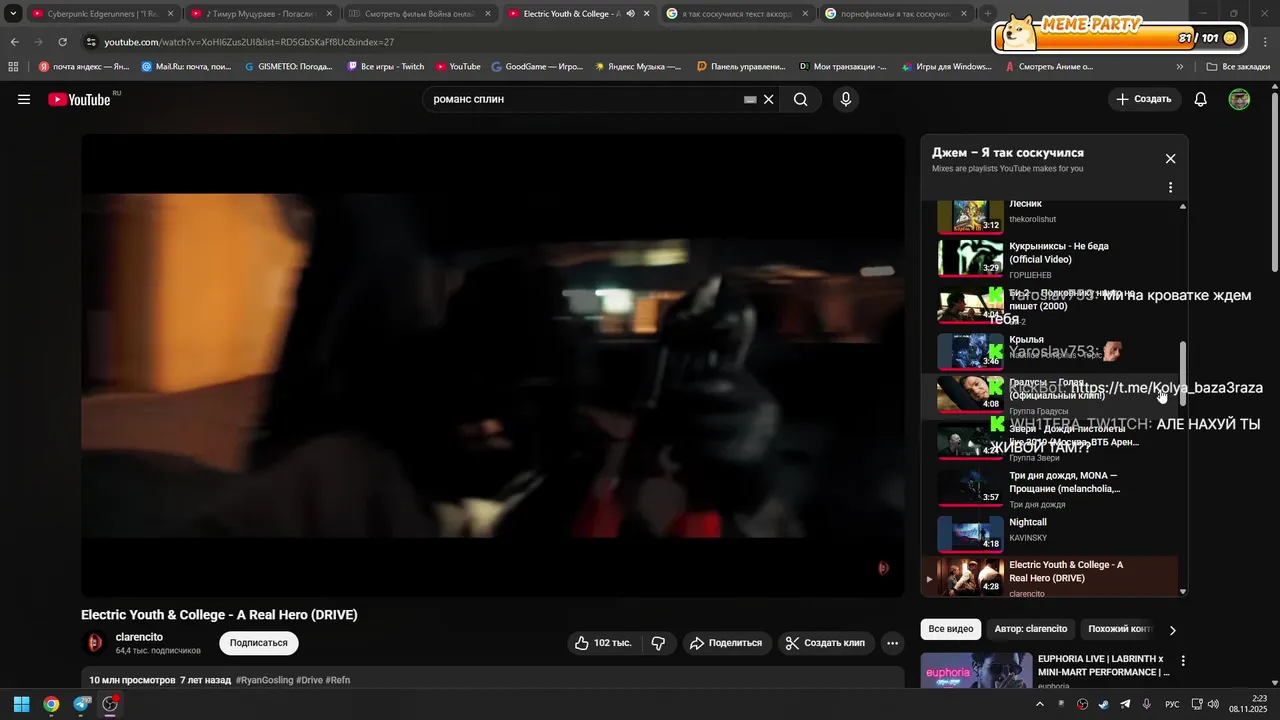Select the Автор: clarencito chip
The height and width of the screenshot is (720, 1280).
point(1031,629)
